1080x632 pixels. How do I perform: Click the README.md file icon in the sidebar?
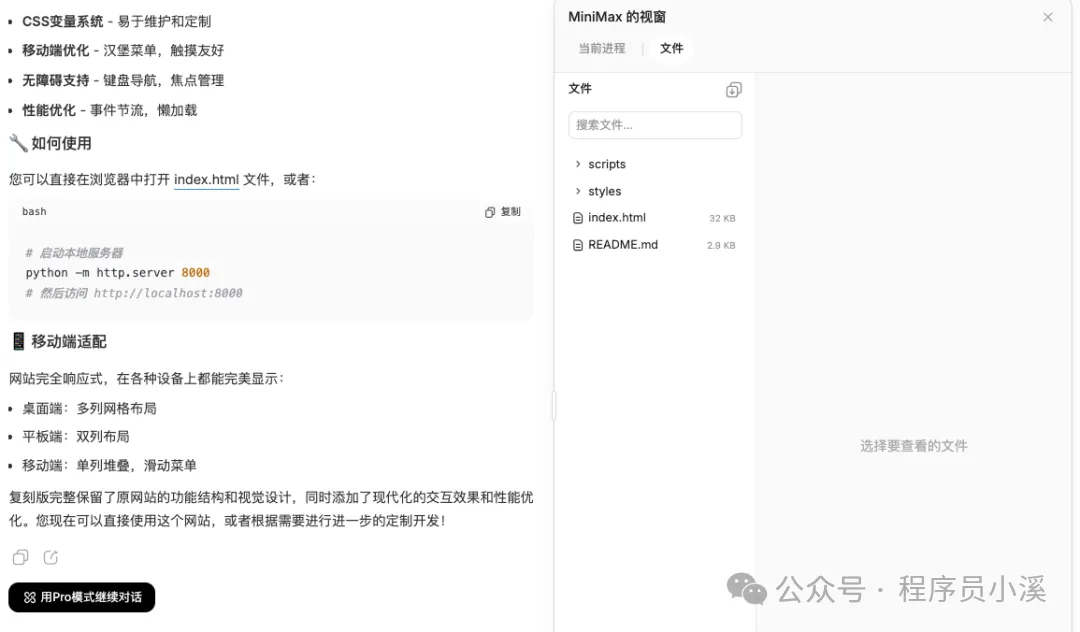pyautogui.click(x=577, y=244)
